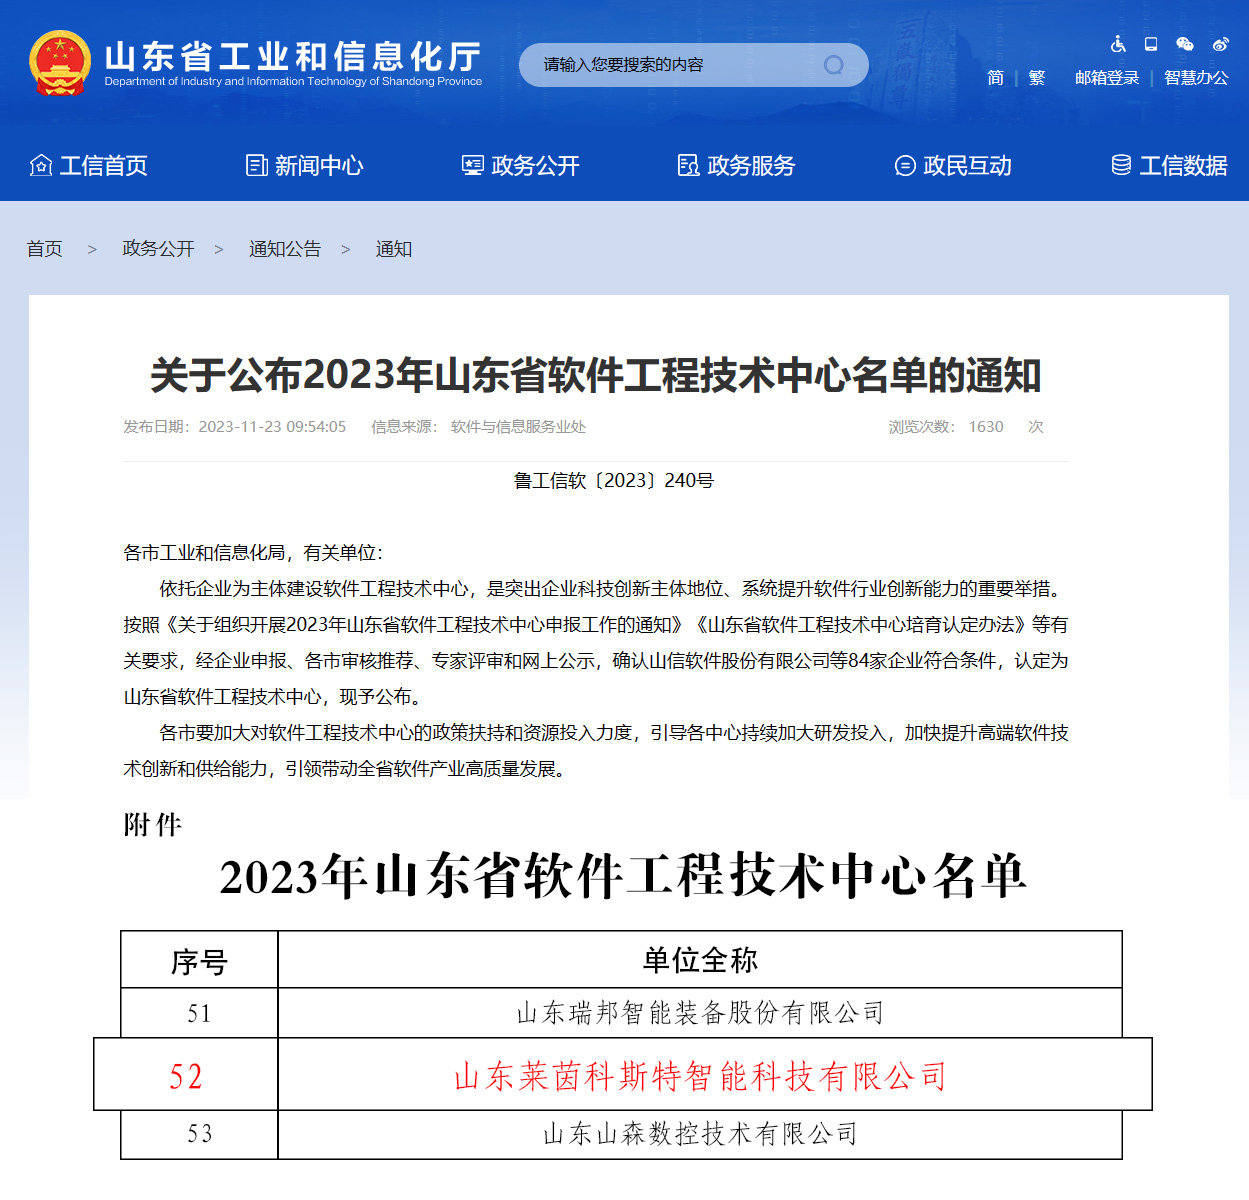Screen dimensions: 1249x1200
Task: Click the national emblem logo
Action: coord(60,63)
